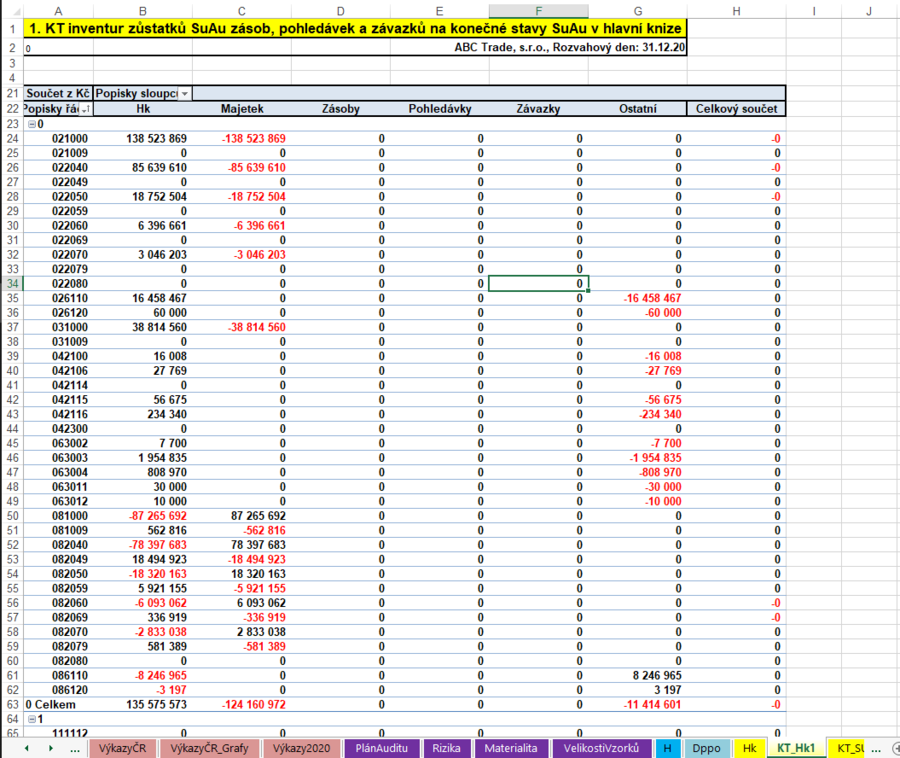This screenshot has height=758, width=900.
Task: Open Popisky sloupců filter dropdown
Action: [184, 93]
